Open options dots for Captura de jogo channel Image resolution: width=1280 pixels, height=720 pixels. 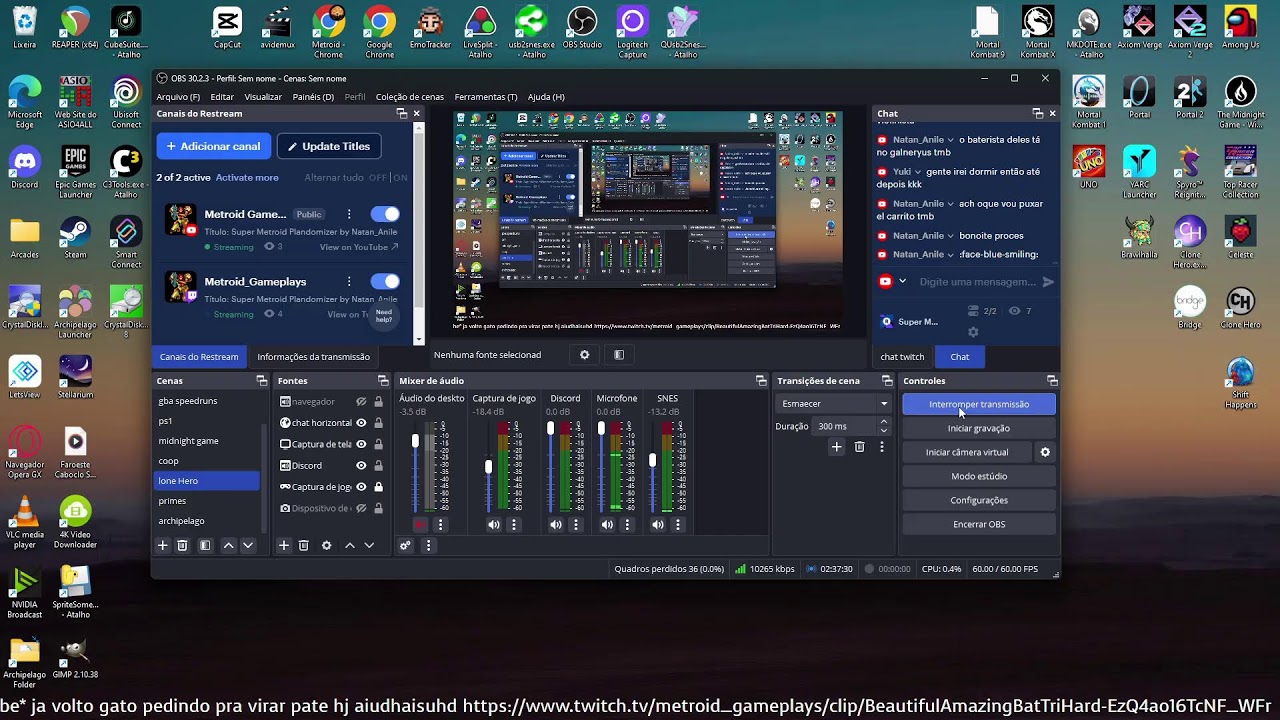coord(514,524)
